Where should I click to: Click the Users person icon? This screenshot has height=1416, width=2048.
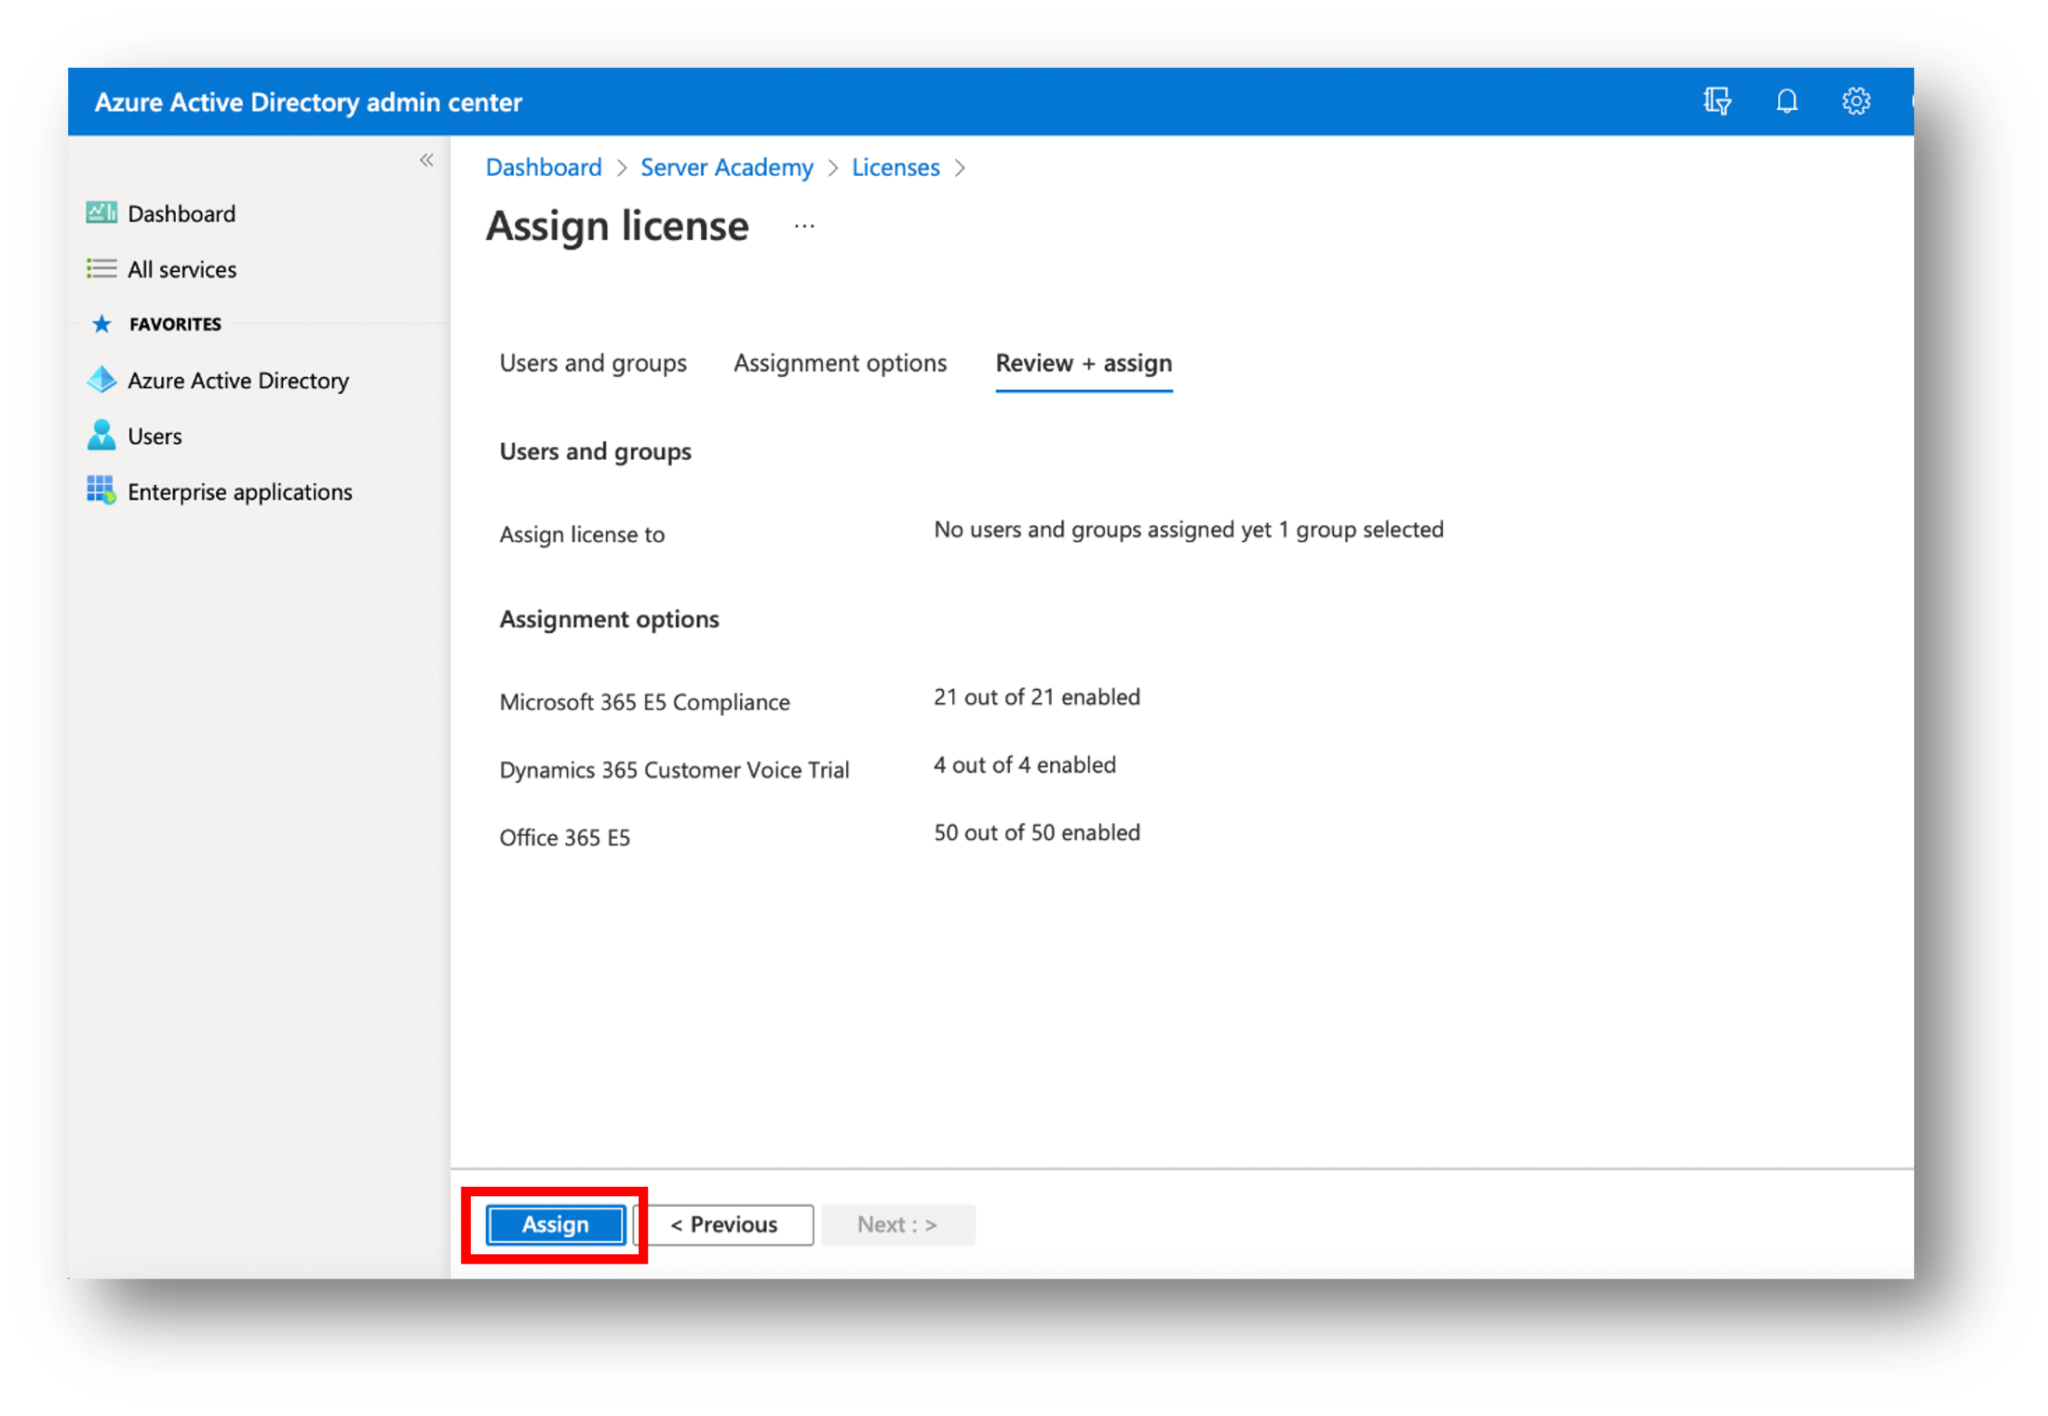tap(101, 435)
